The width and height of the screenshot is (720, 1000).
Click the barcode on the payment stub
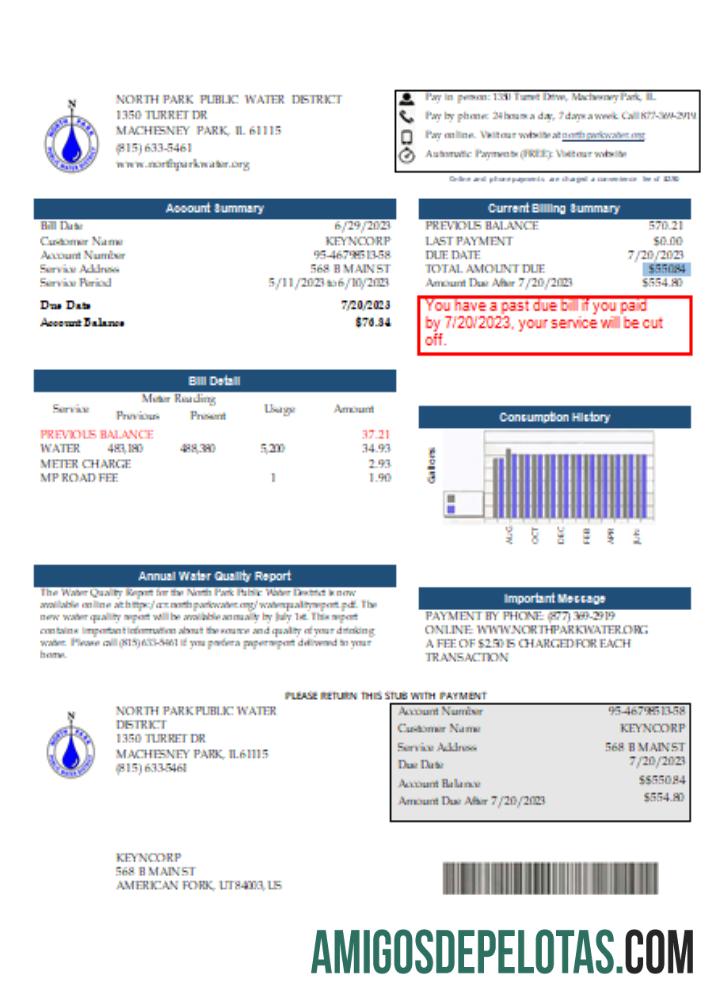[550, 878]
